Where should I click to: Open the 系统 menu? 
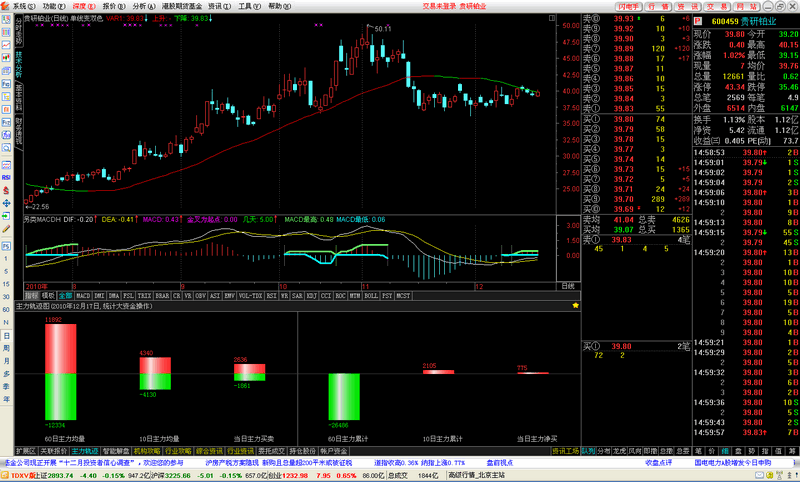click(x=23, y=6)
